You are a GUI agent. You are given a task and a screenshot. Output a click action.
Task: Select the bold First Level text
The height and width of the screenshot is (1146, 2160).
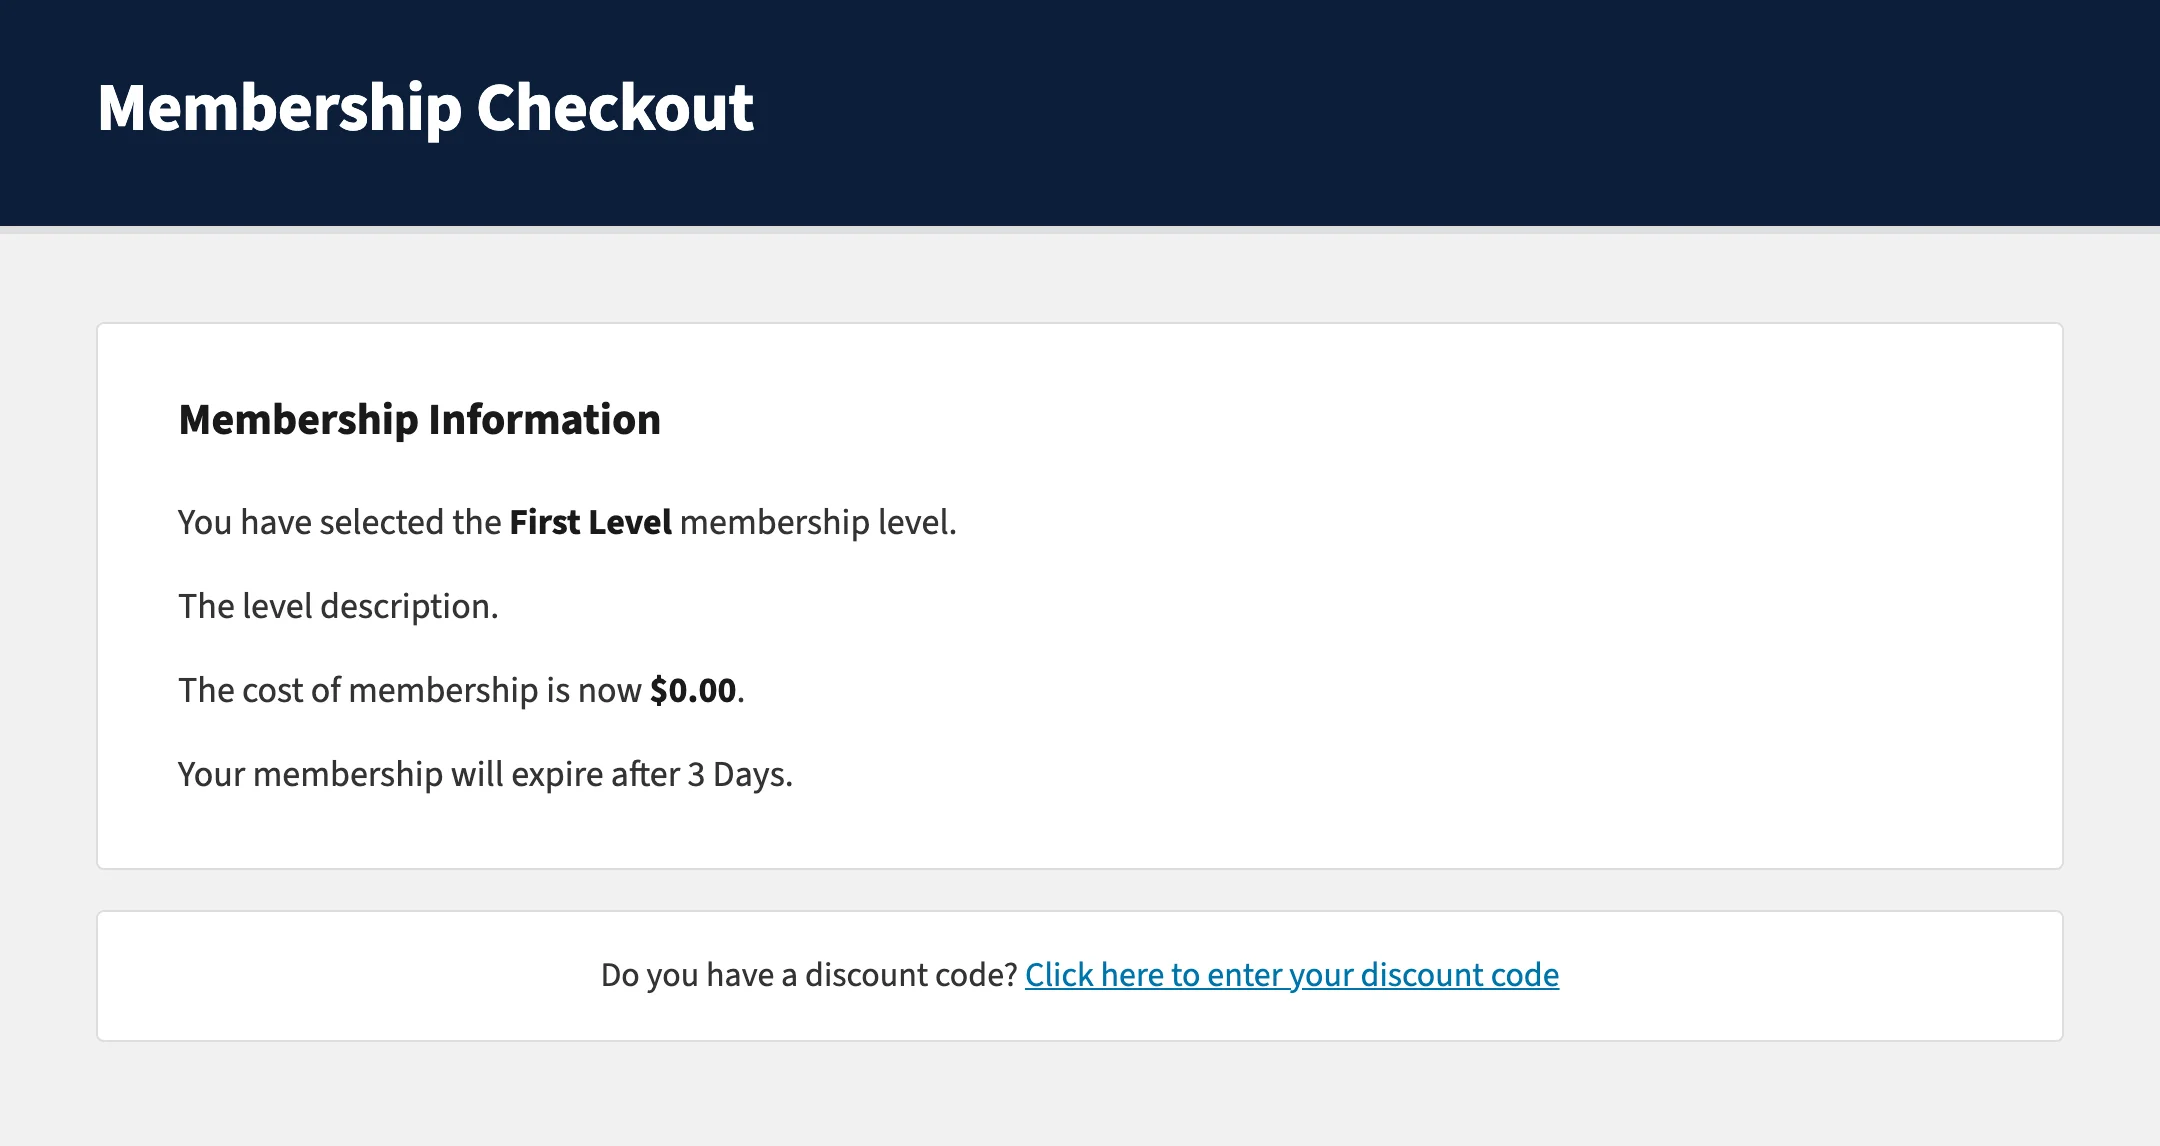(588, 521)
